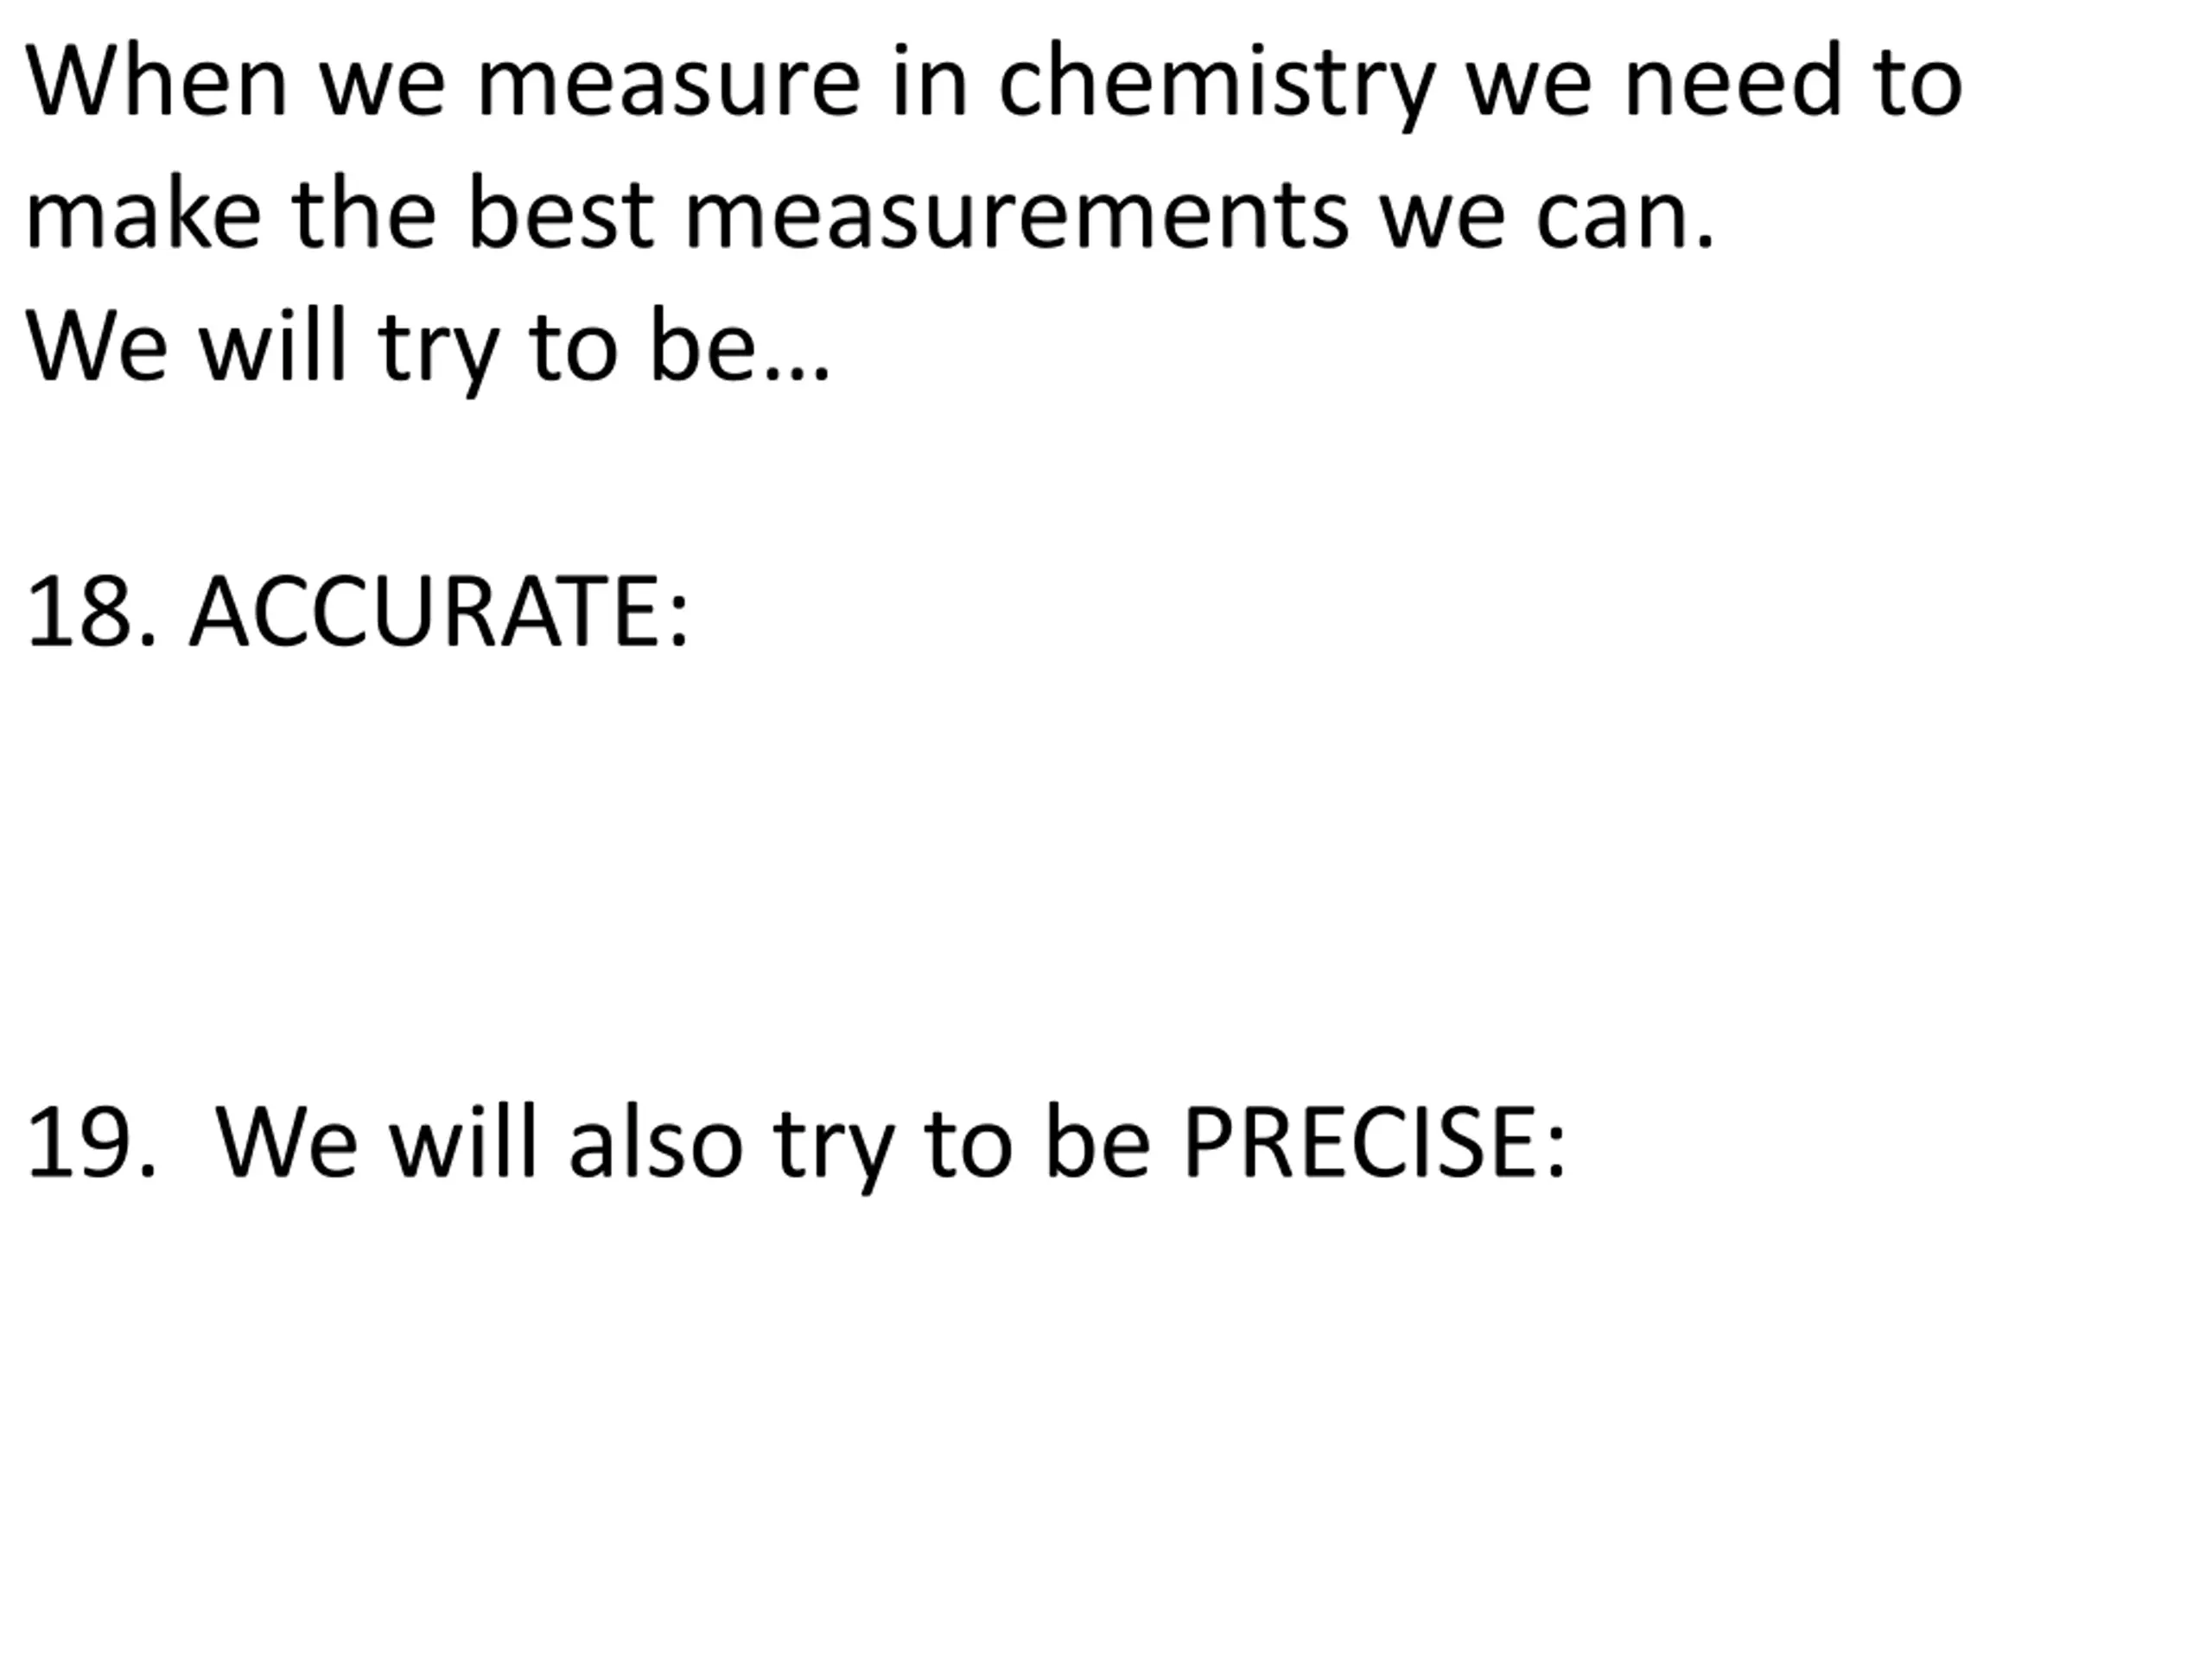Click the item number "19."
The height and width of the screenshot is (1659, 2212).
pos(91,1144)
